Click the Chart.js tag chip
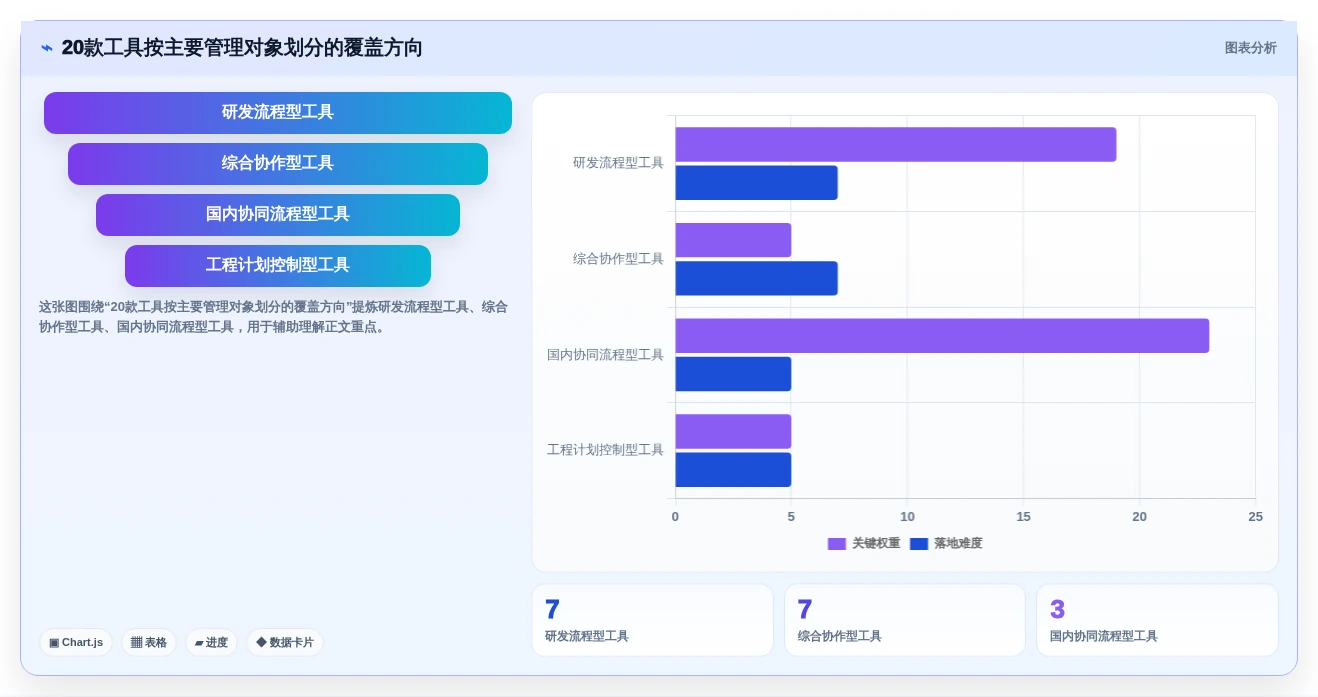This screenshot has width=1318, height=697. click(76, 642)
